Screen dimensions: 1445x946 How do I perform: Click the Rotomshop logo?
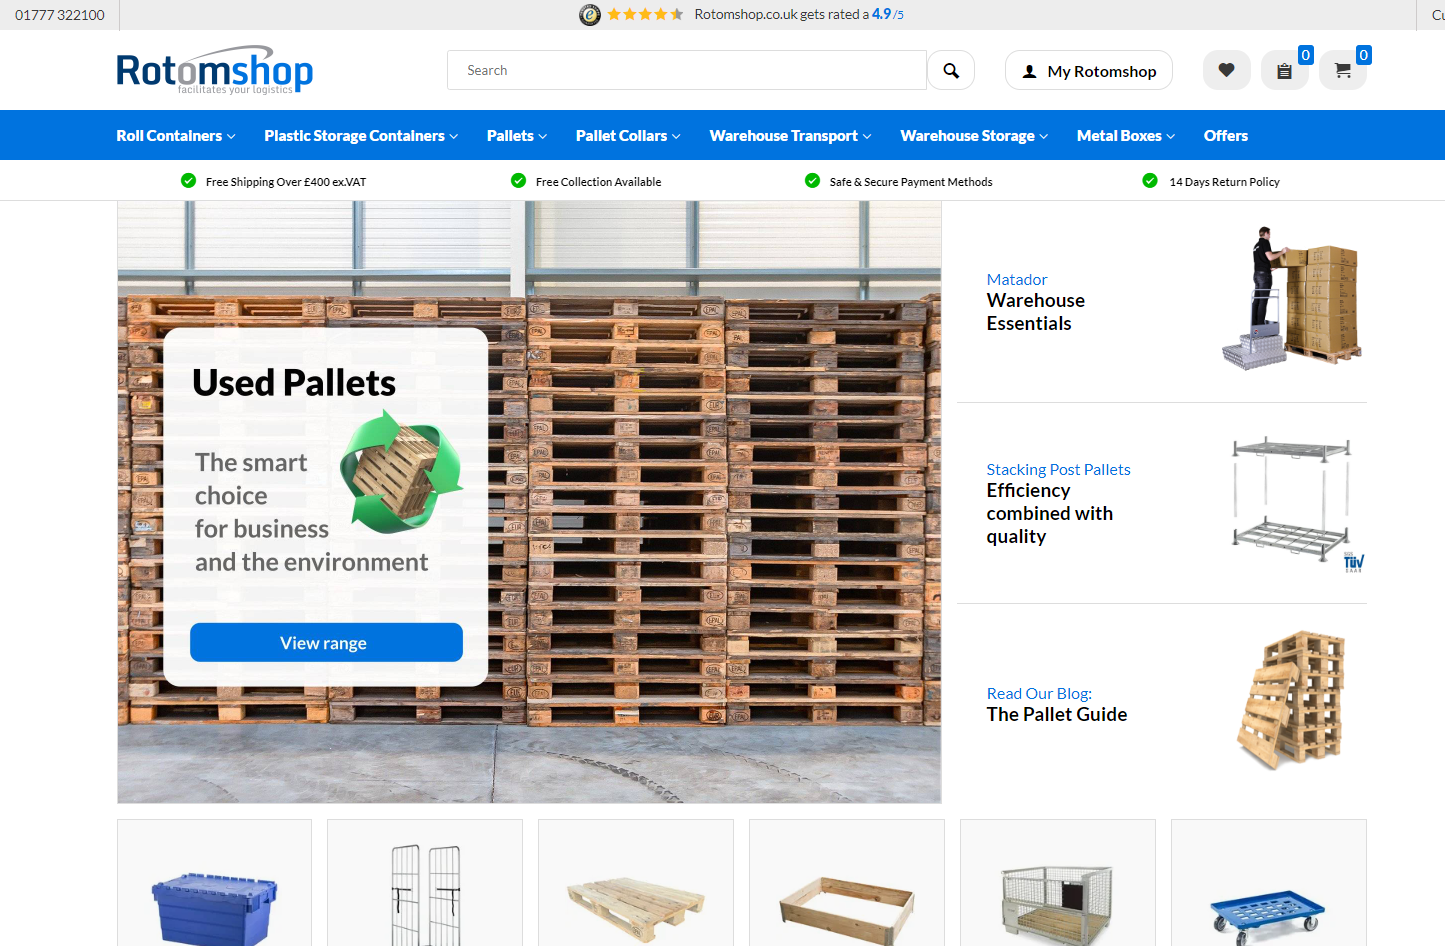[215, 70]
